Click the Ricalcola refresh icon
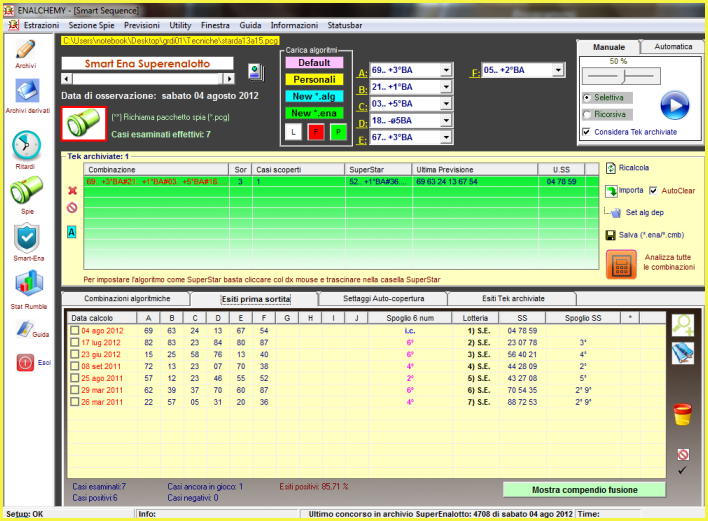The image size is (708, 521). pos(611,168)
